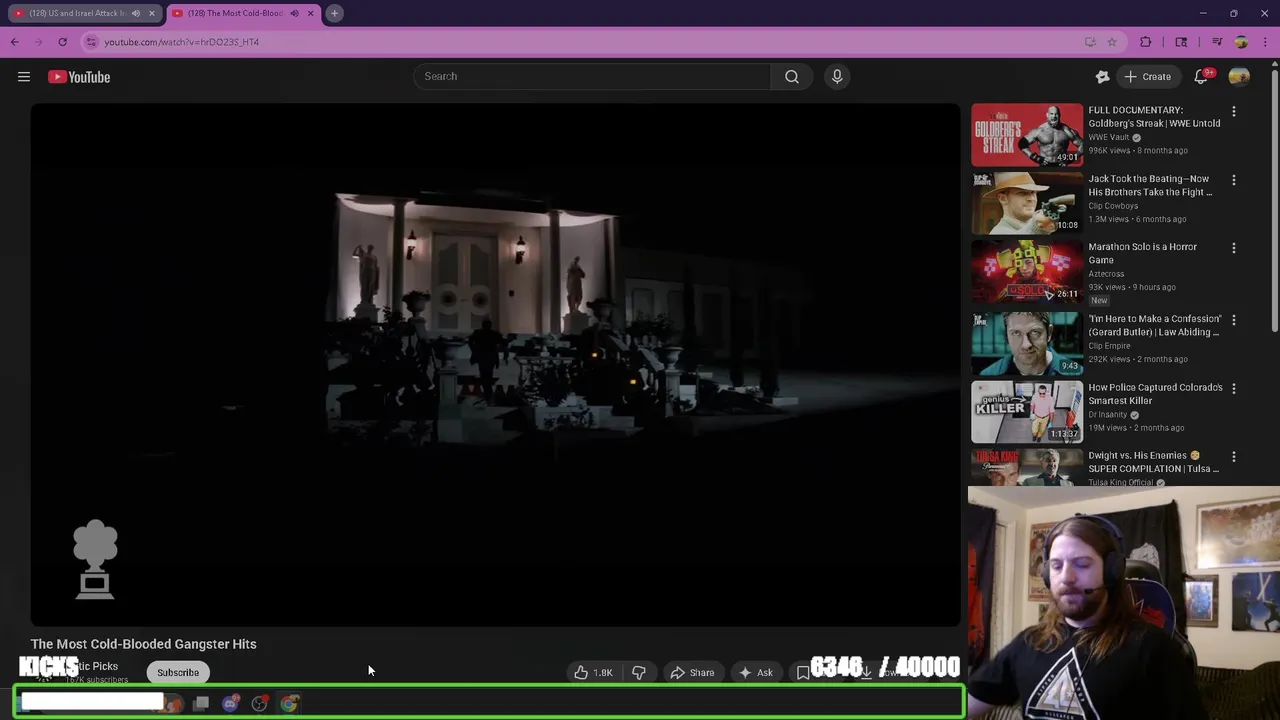The width and height of the screenshot is (1280, 720).
Task: Open the Gerard Butler Law Abiding thumbnail
Action: point(1027,343)
